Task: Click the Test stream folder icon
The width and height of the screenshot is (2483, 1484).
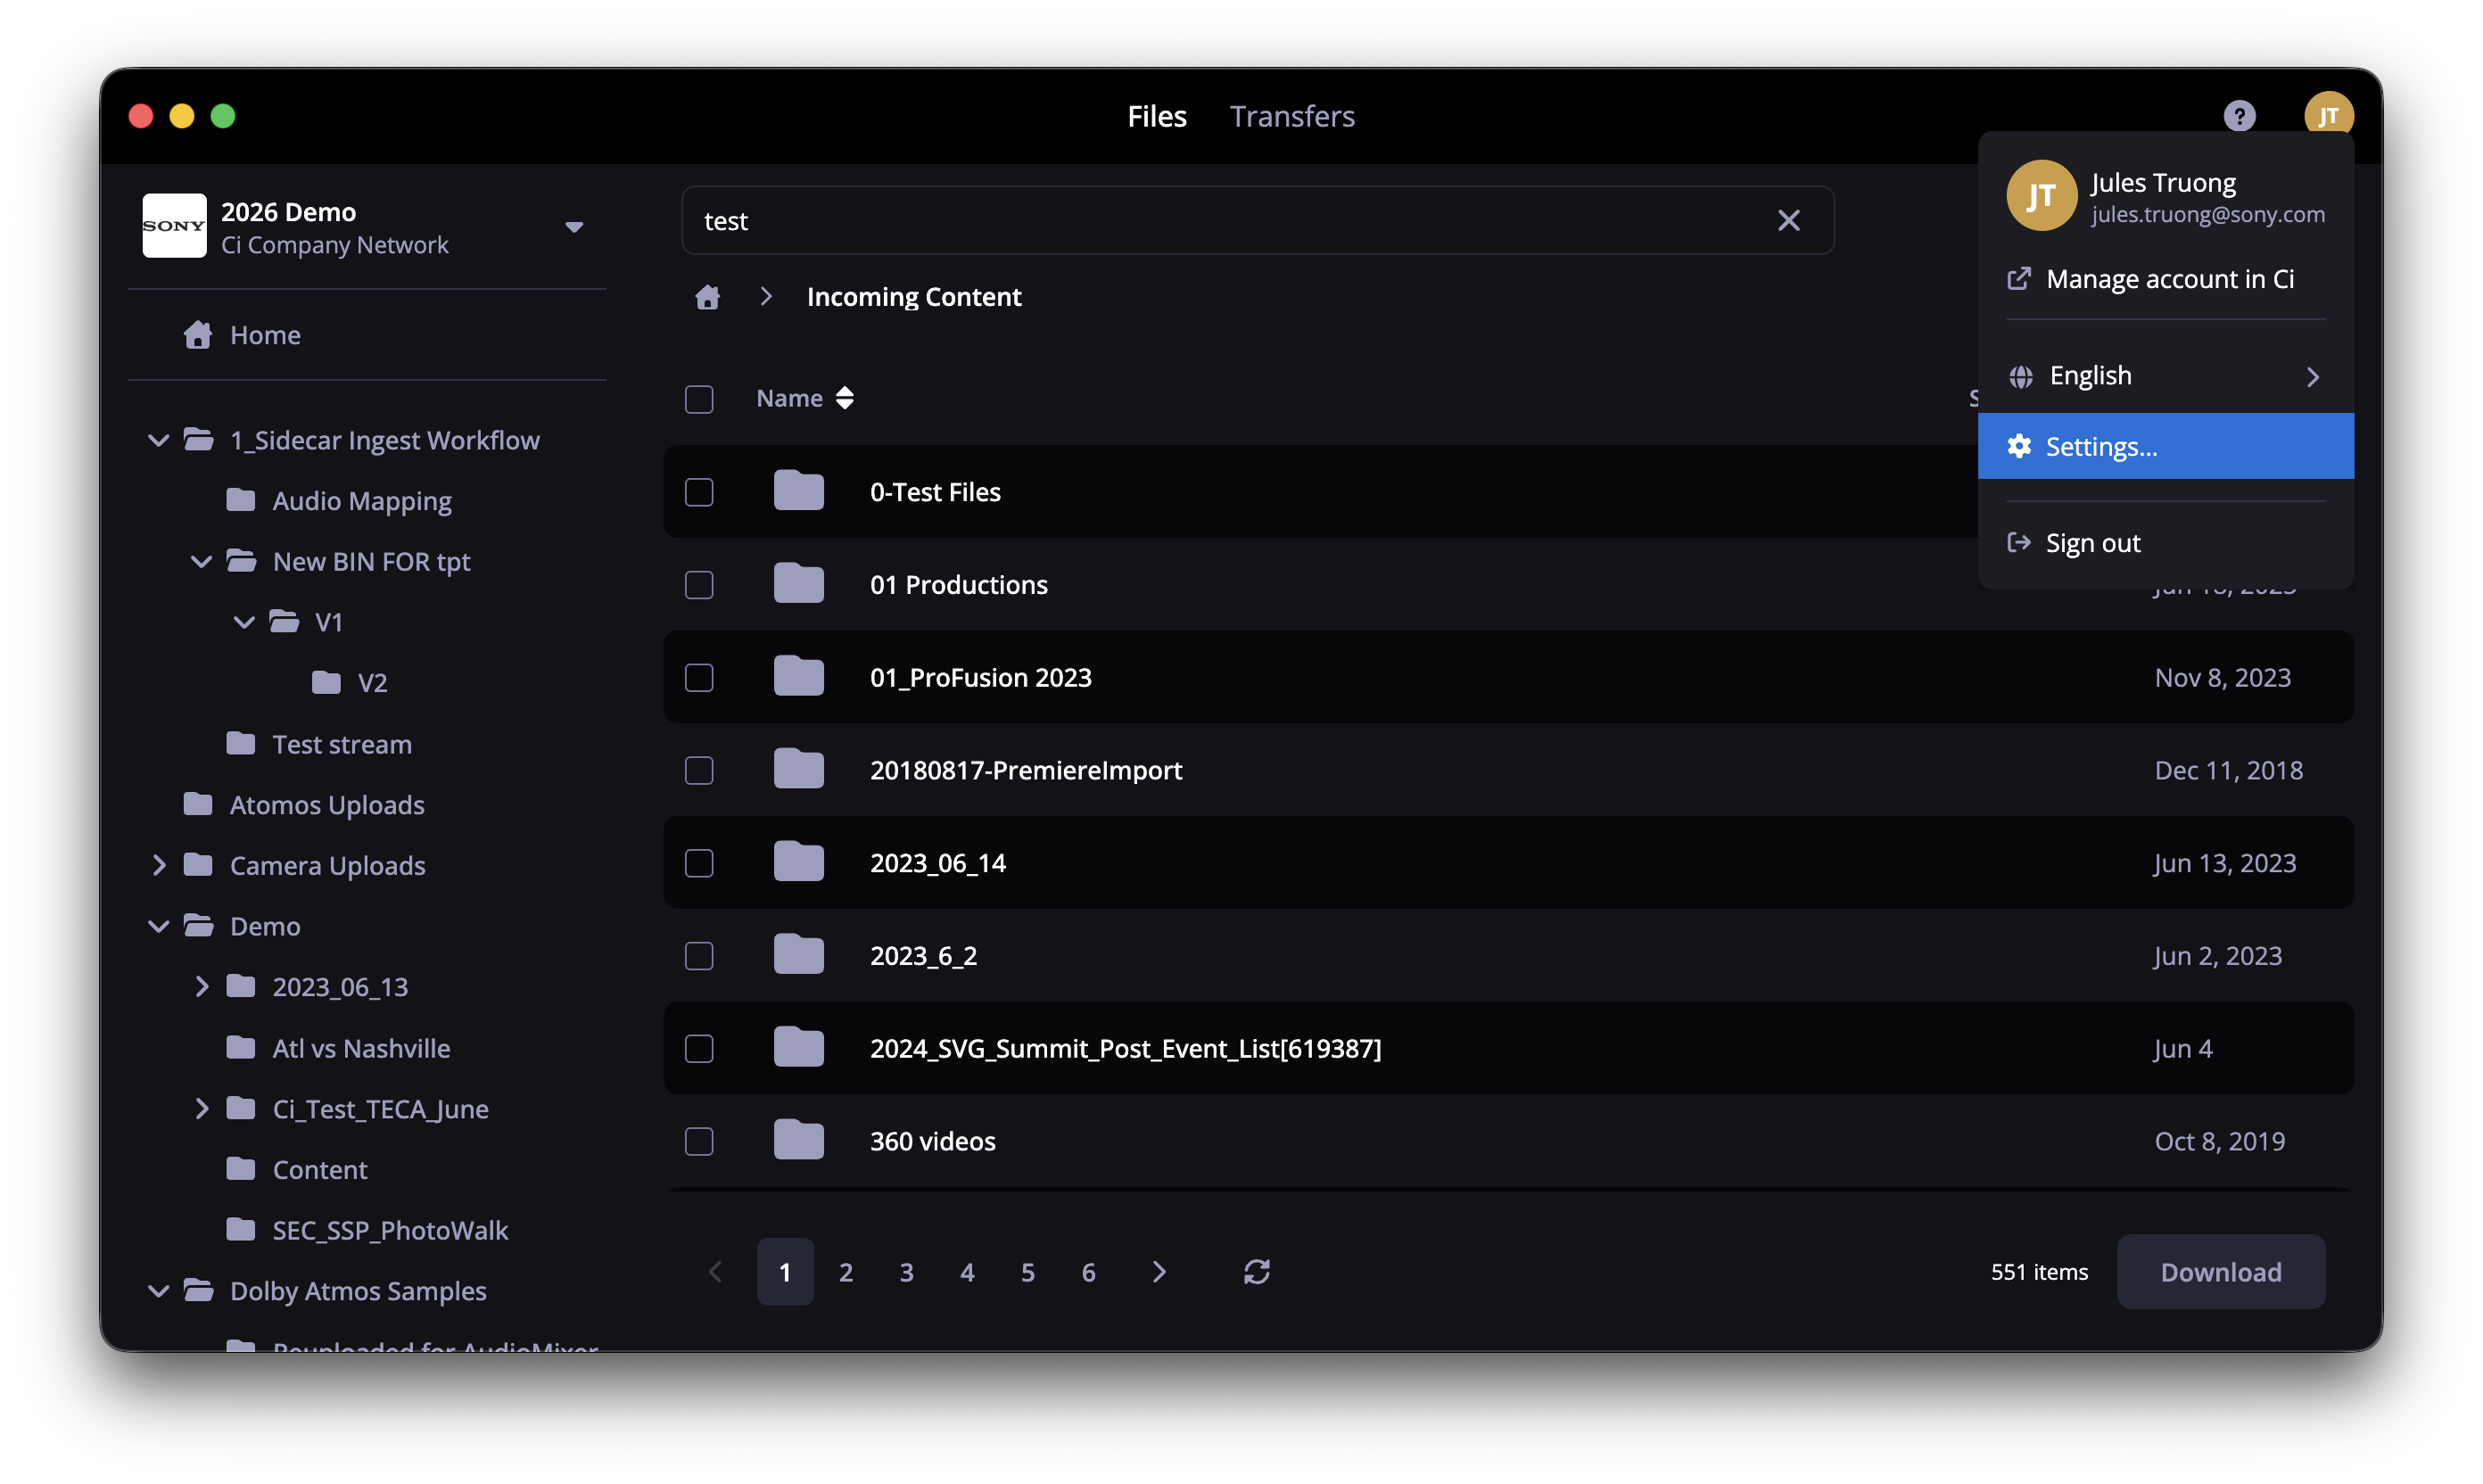Action: (240, 743)
